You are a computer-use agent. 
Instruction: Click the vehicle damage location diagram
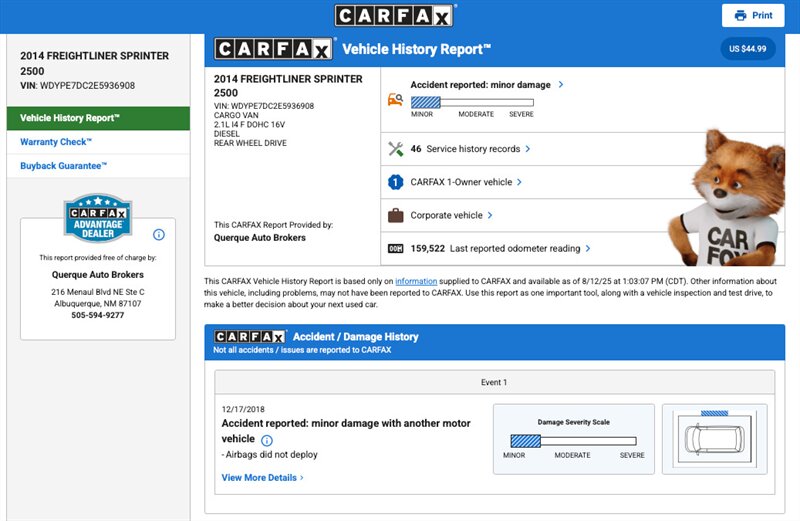715,439
